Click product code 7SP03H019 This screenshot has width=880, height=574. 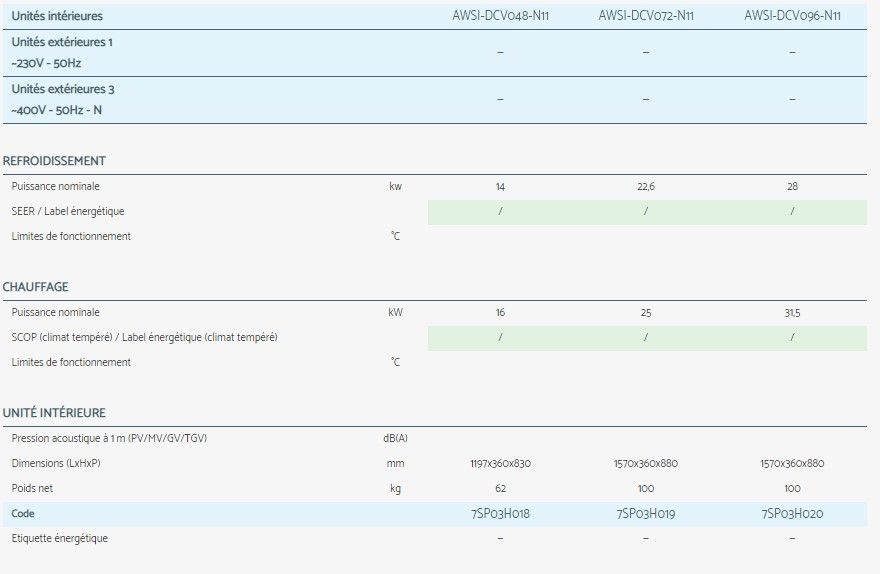point(646,513)
